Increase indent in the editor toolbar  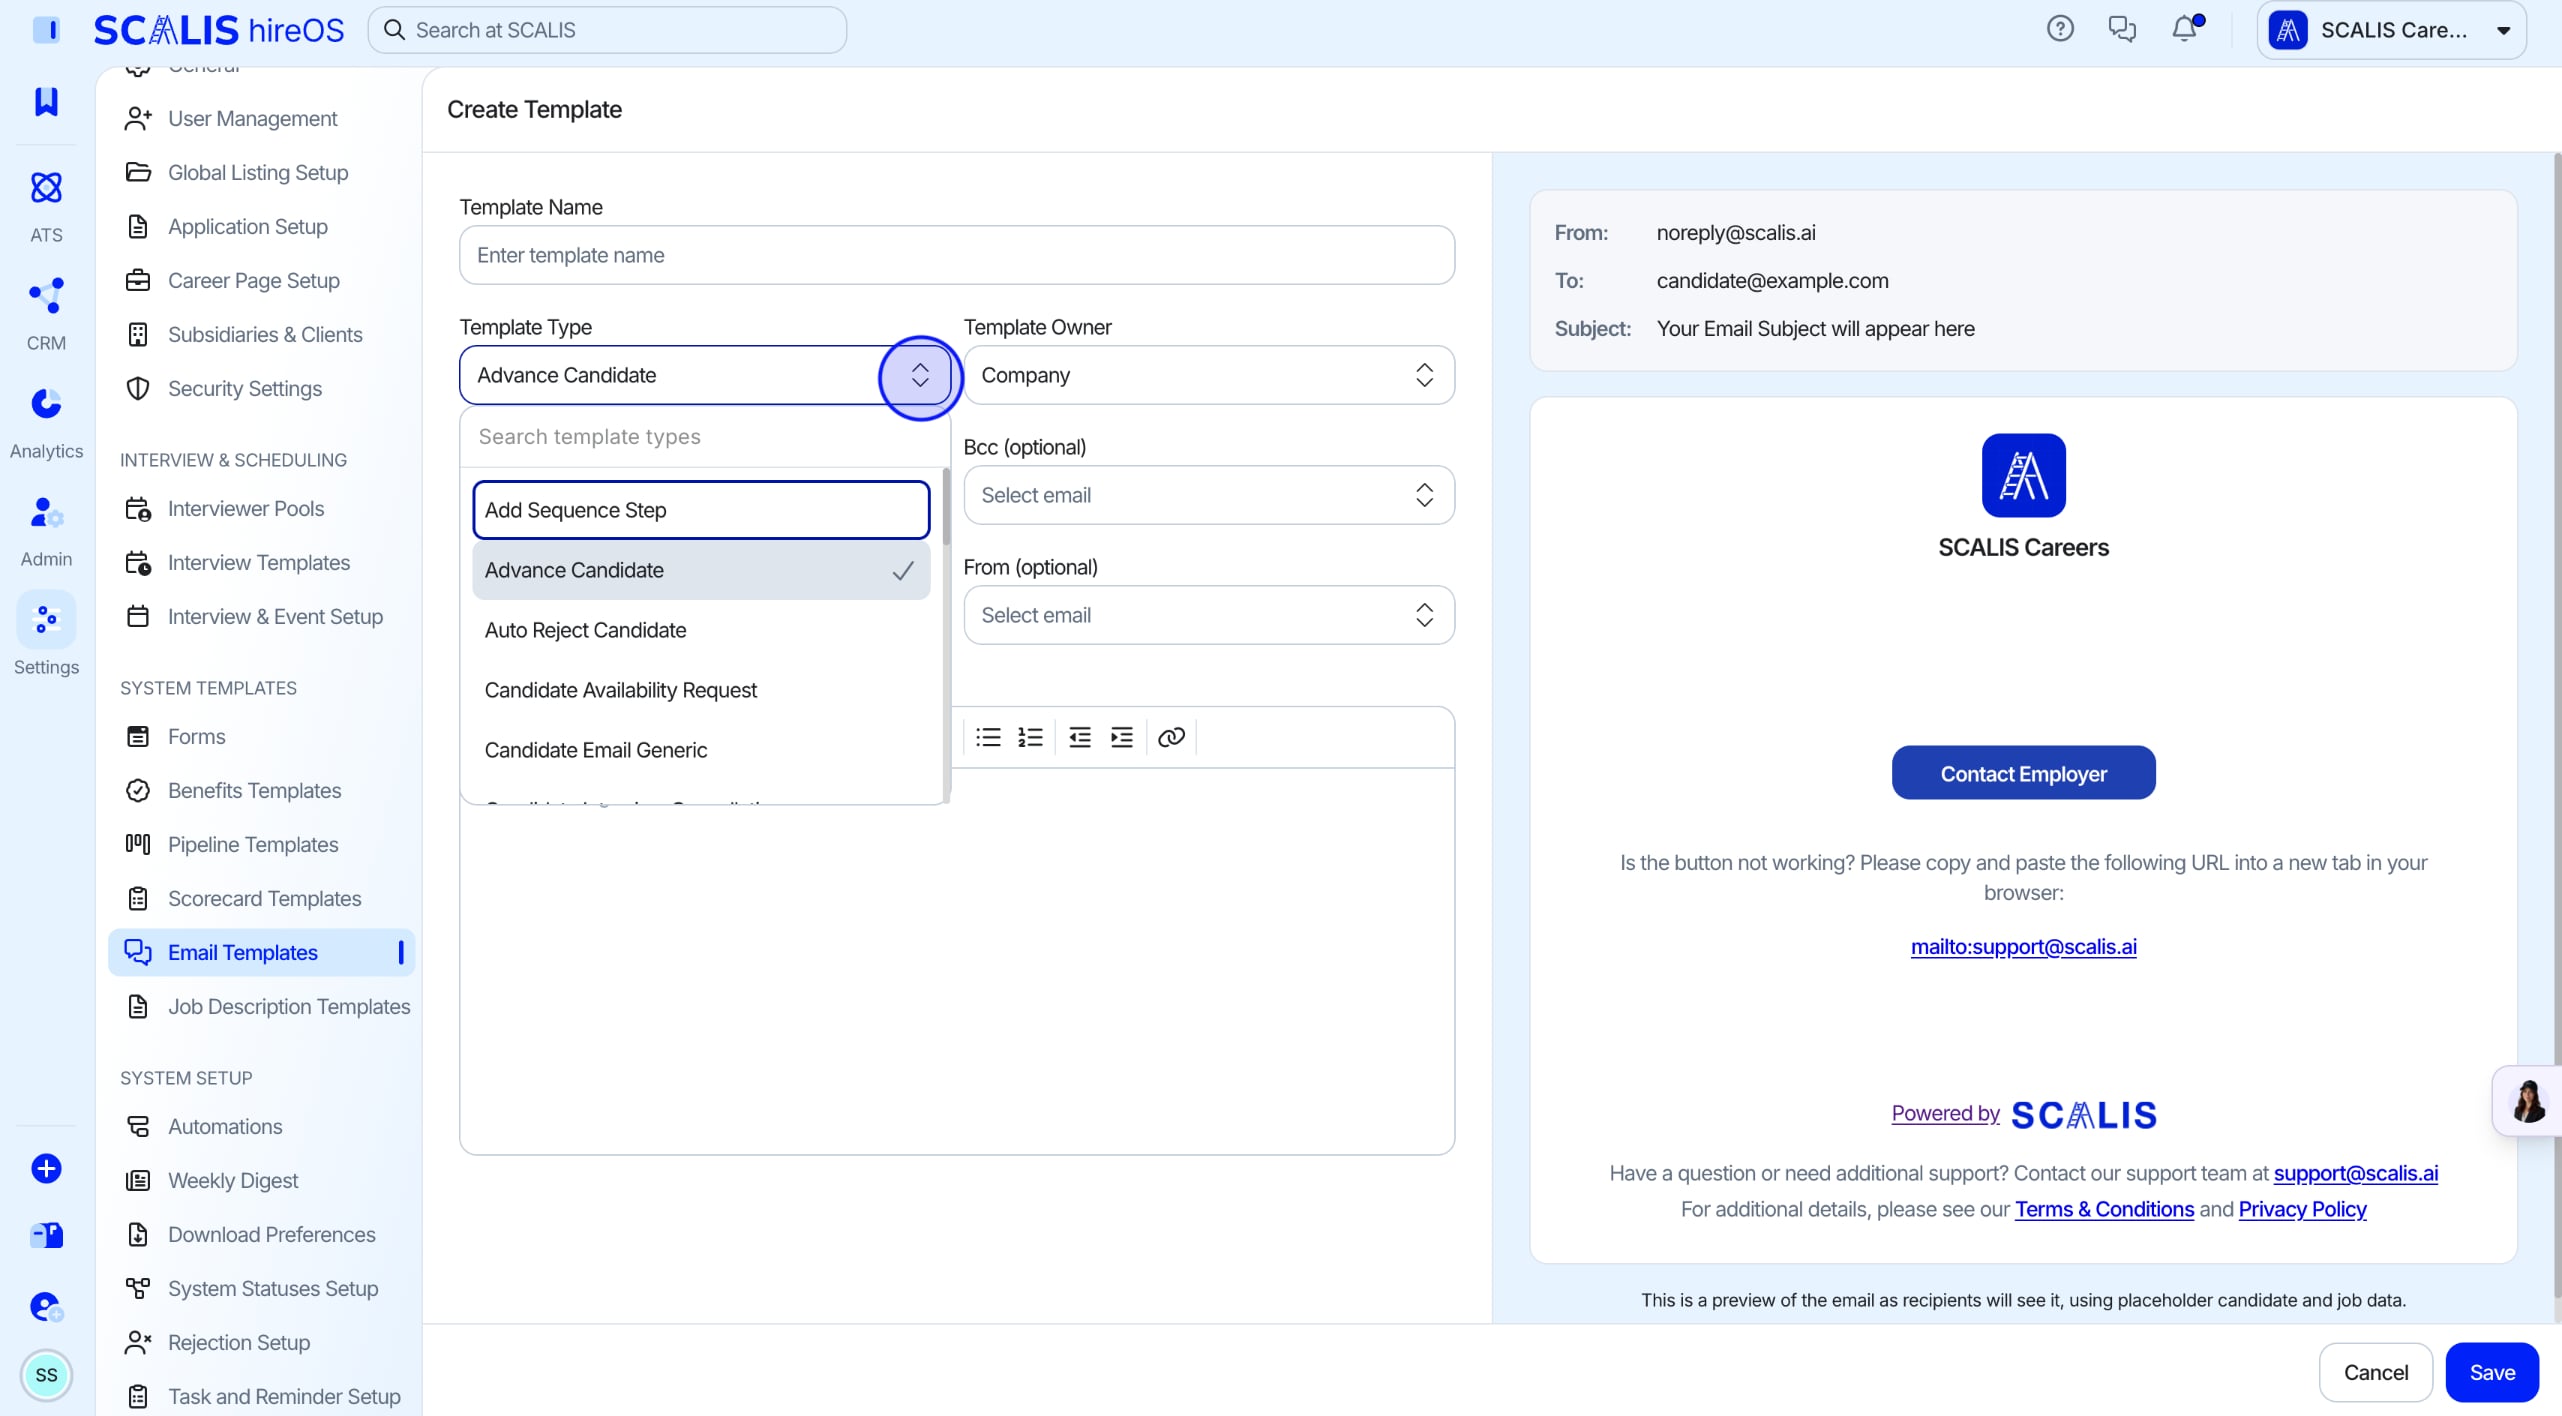click(x=1122, y=737)
